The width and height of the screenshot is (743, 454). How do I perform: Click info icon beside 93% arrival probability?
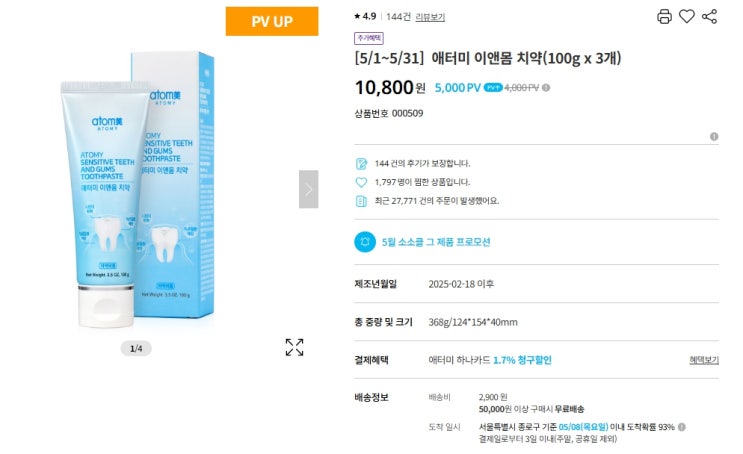click(681, 426)
